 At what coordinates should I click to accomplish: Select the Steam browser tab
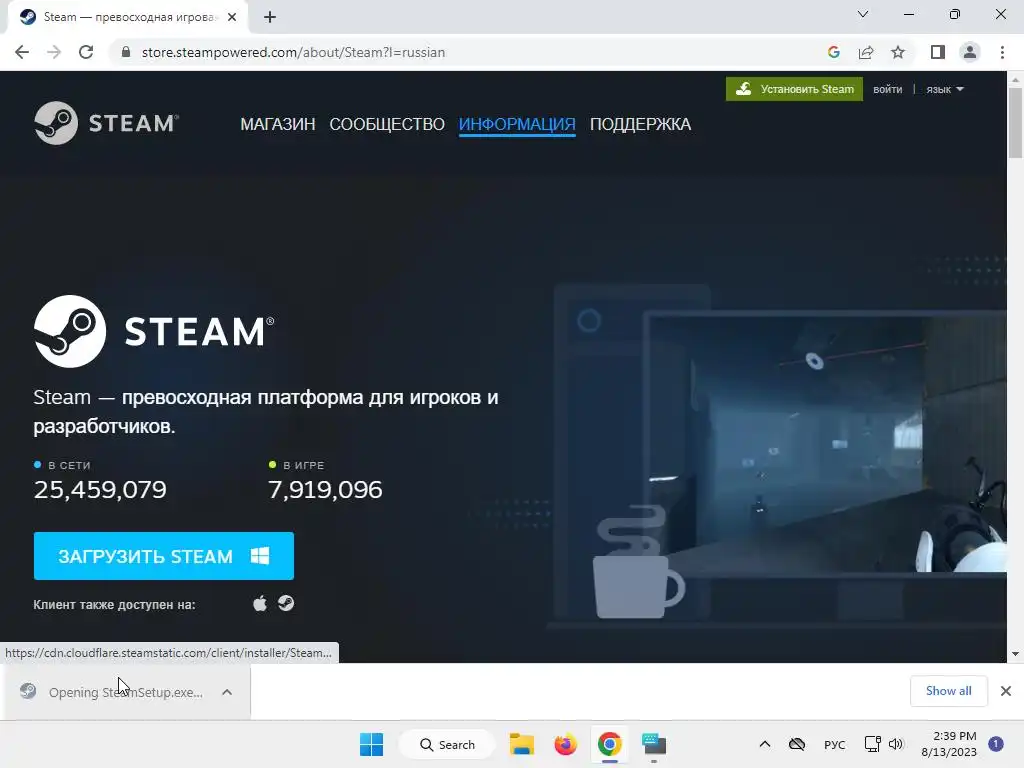point(127,17)
